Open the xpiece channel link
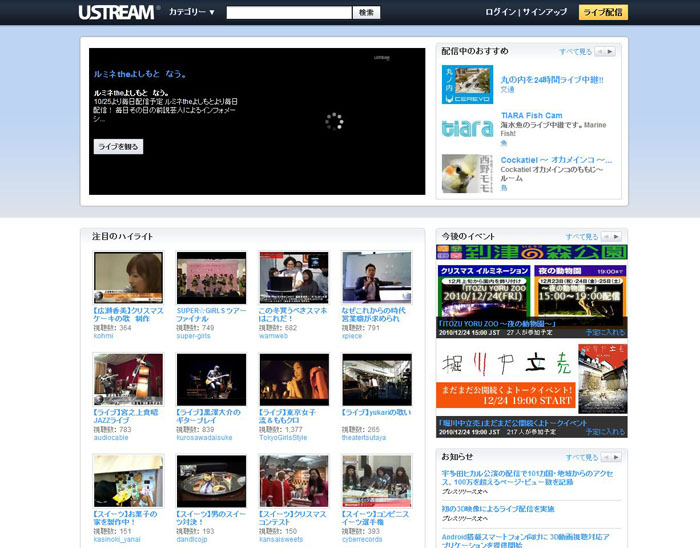Screen dimensions: 700x548 tap(351, 336)
